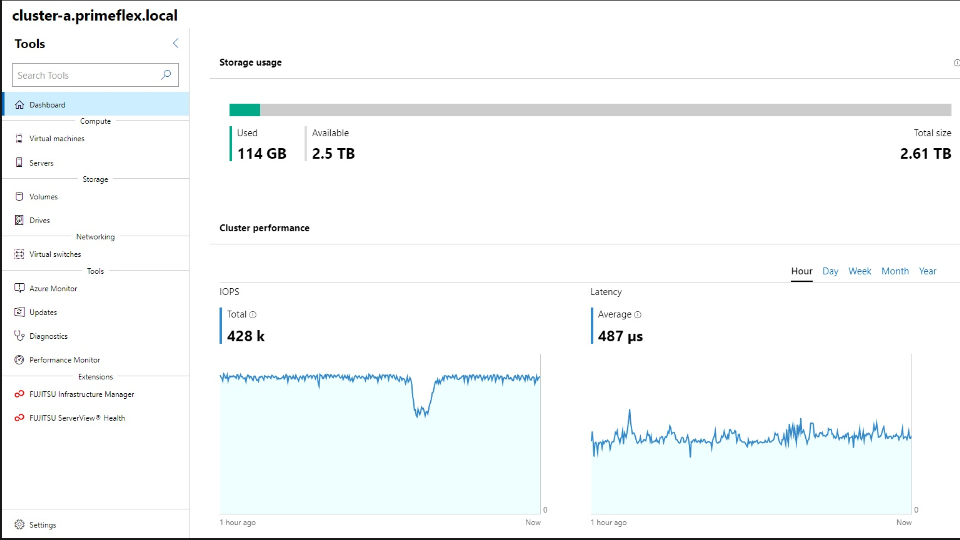Open Azure Monitor icon
This screenshot has height=540, width=960.
(x=19, y=288)
